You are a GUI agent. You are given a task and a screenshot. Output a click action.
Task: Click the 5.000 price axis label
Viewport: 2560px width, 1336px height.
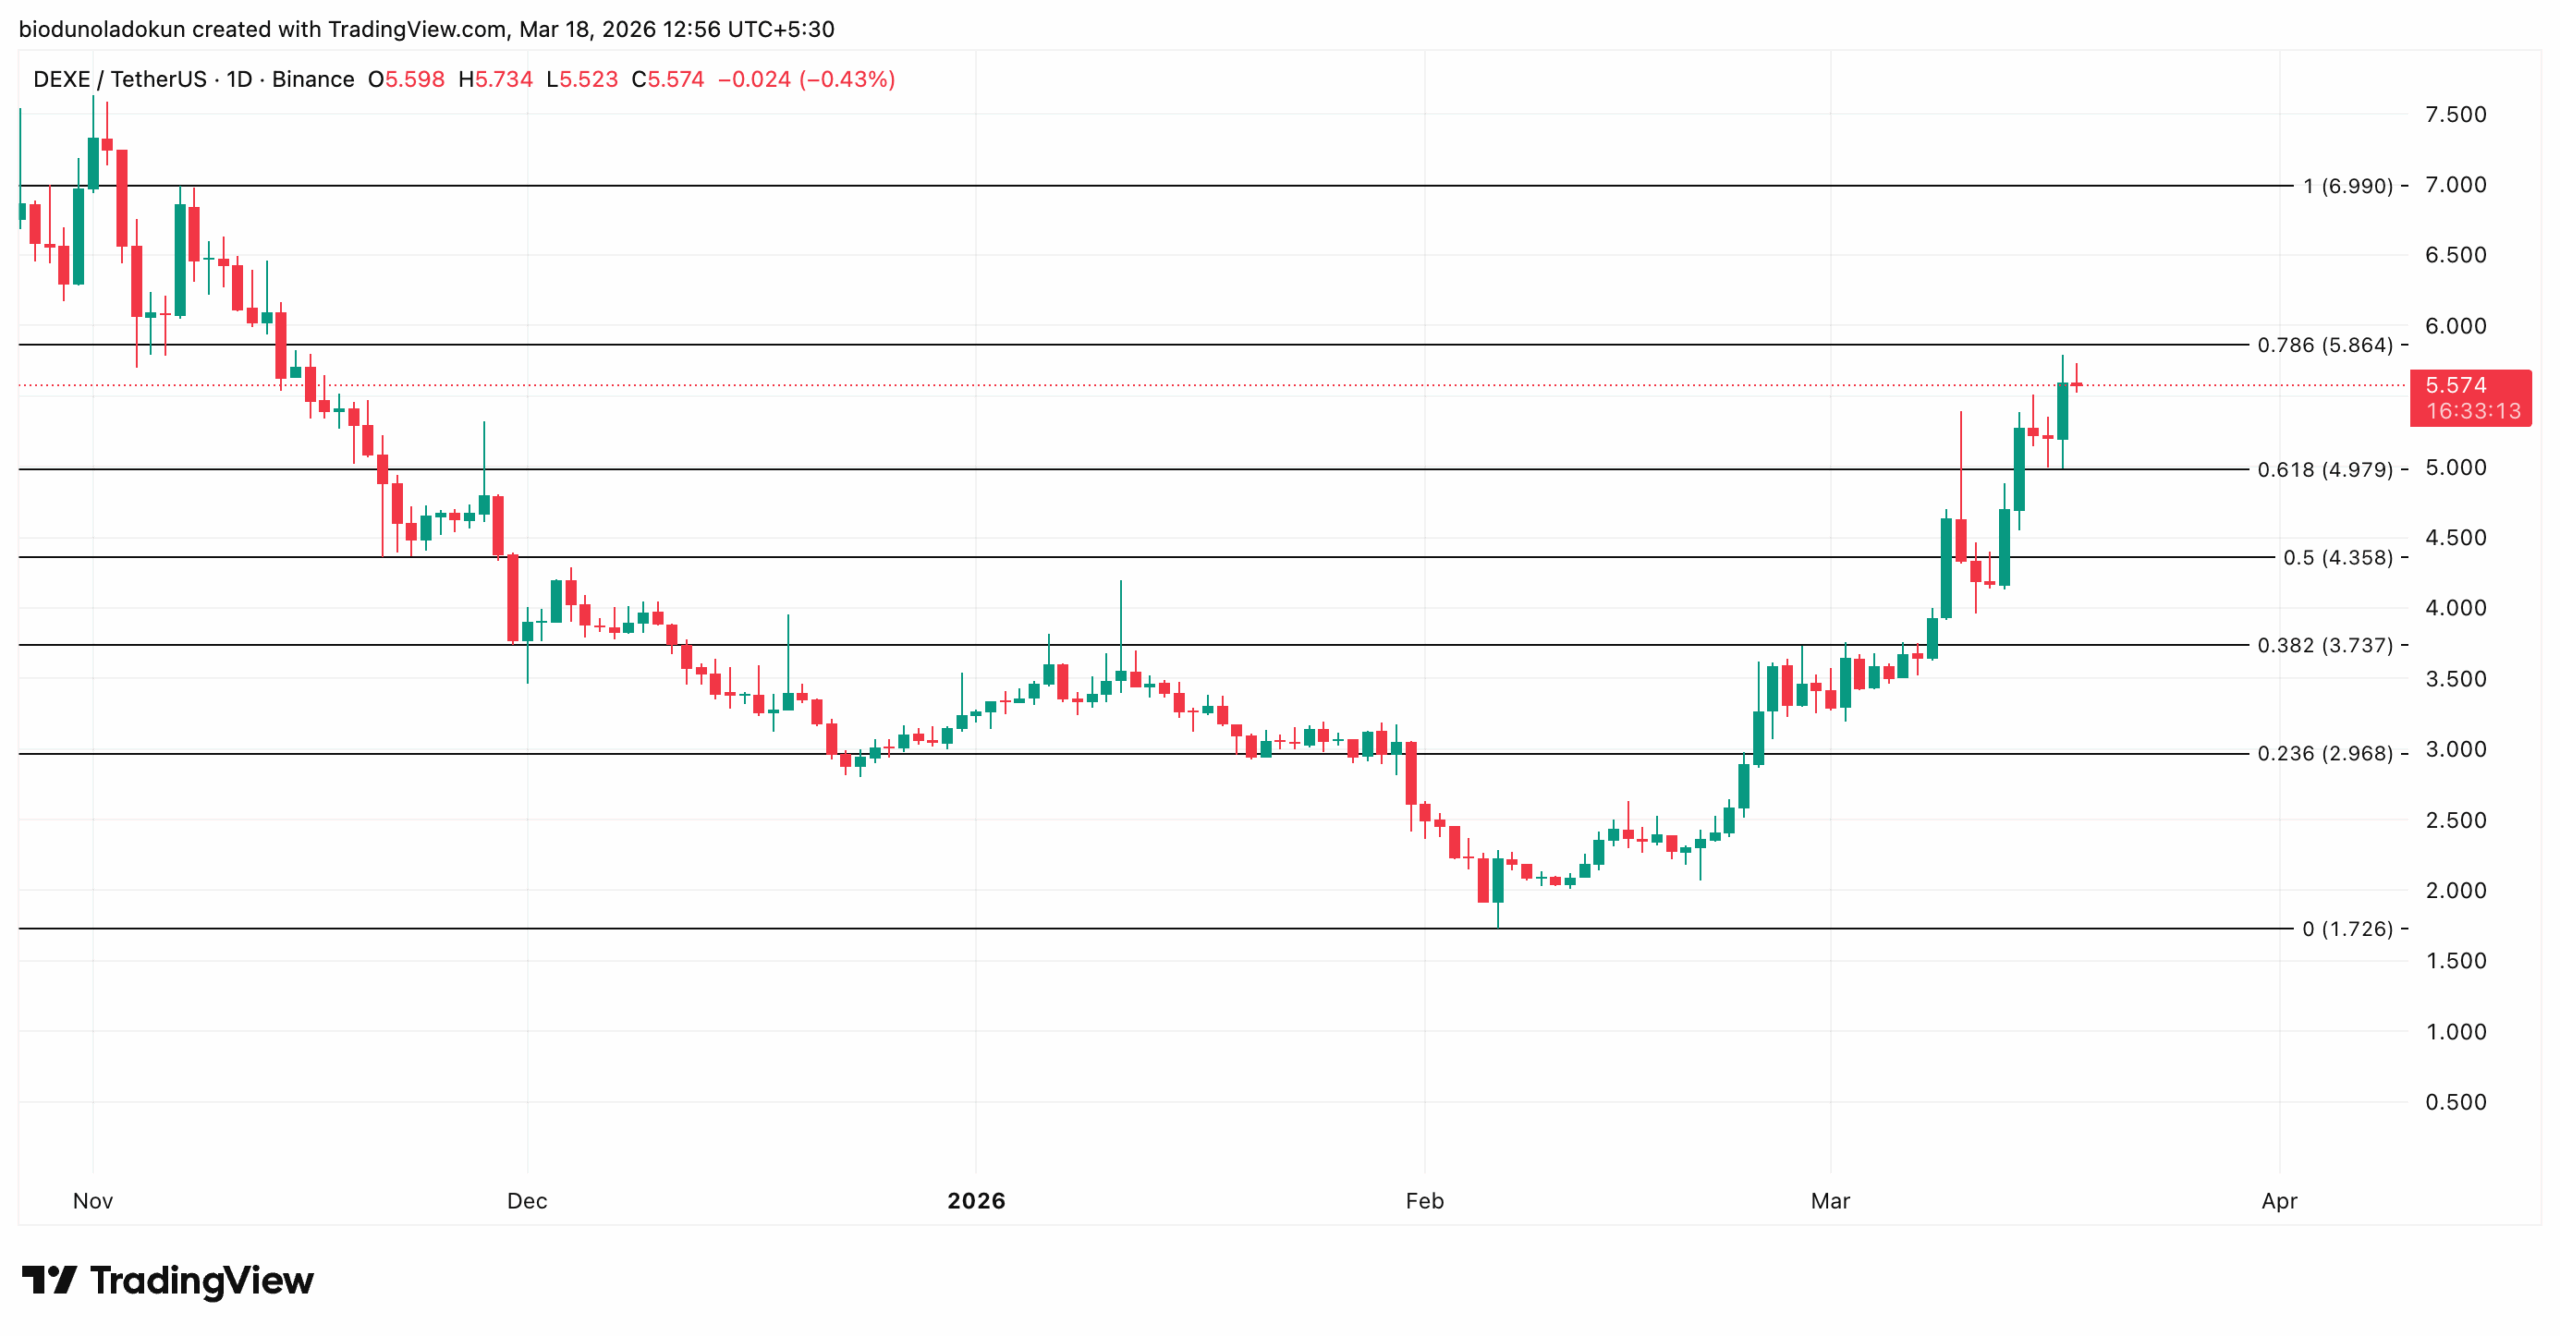coord(2455,468)
